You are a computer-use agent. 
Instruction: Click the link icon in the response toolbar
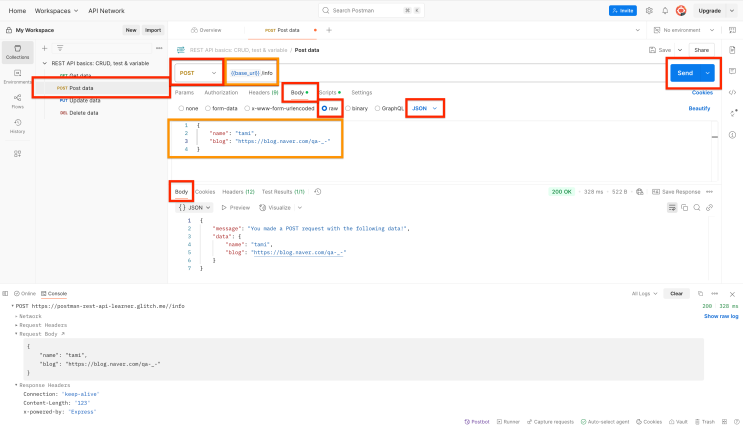click(x=709, y=208)
